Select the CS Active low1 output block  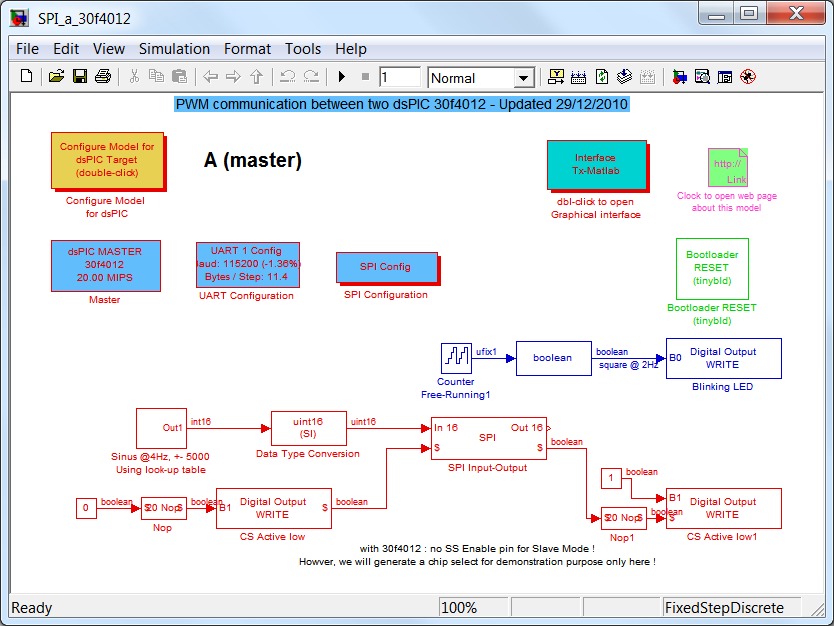coord(724,508)
